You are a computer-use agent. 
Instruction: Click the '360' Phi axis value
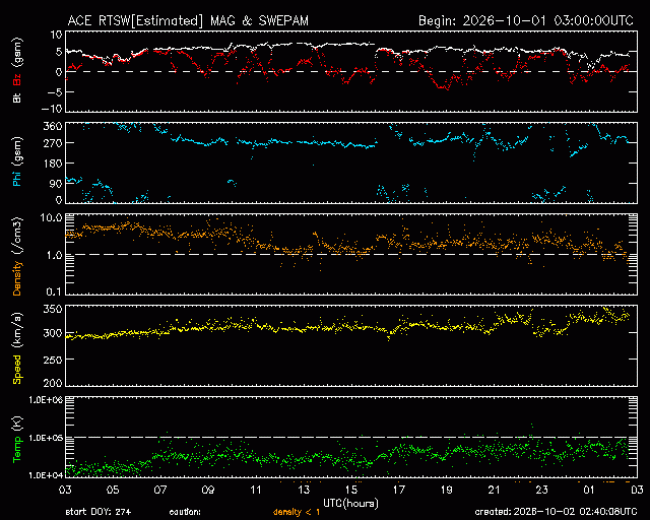[52, 126]
